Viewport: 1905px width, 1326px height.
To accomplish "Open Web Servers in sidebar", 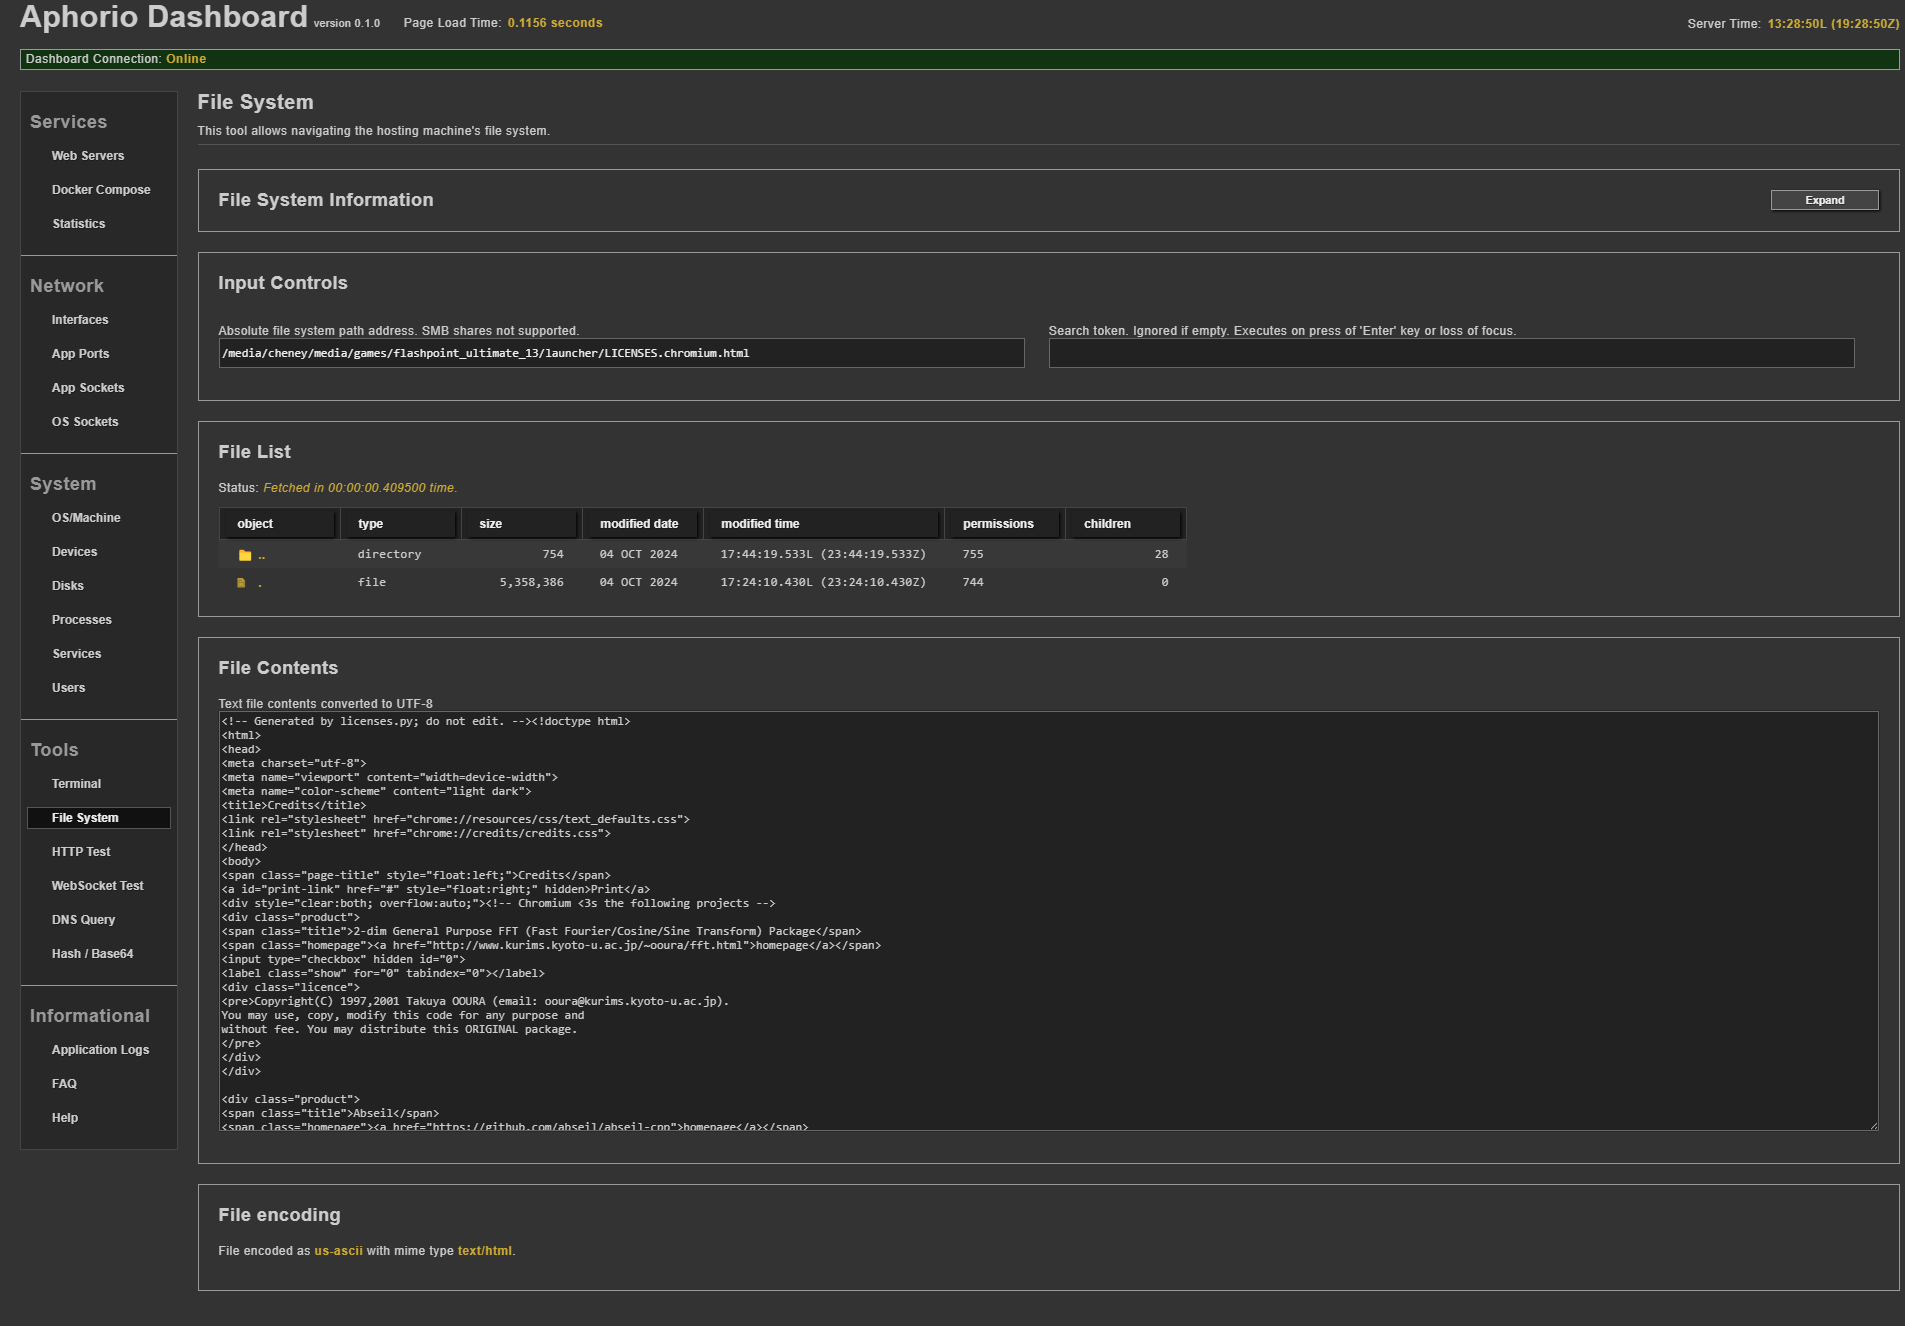I will [88, 156].
